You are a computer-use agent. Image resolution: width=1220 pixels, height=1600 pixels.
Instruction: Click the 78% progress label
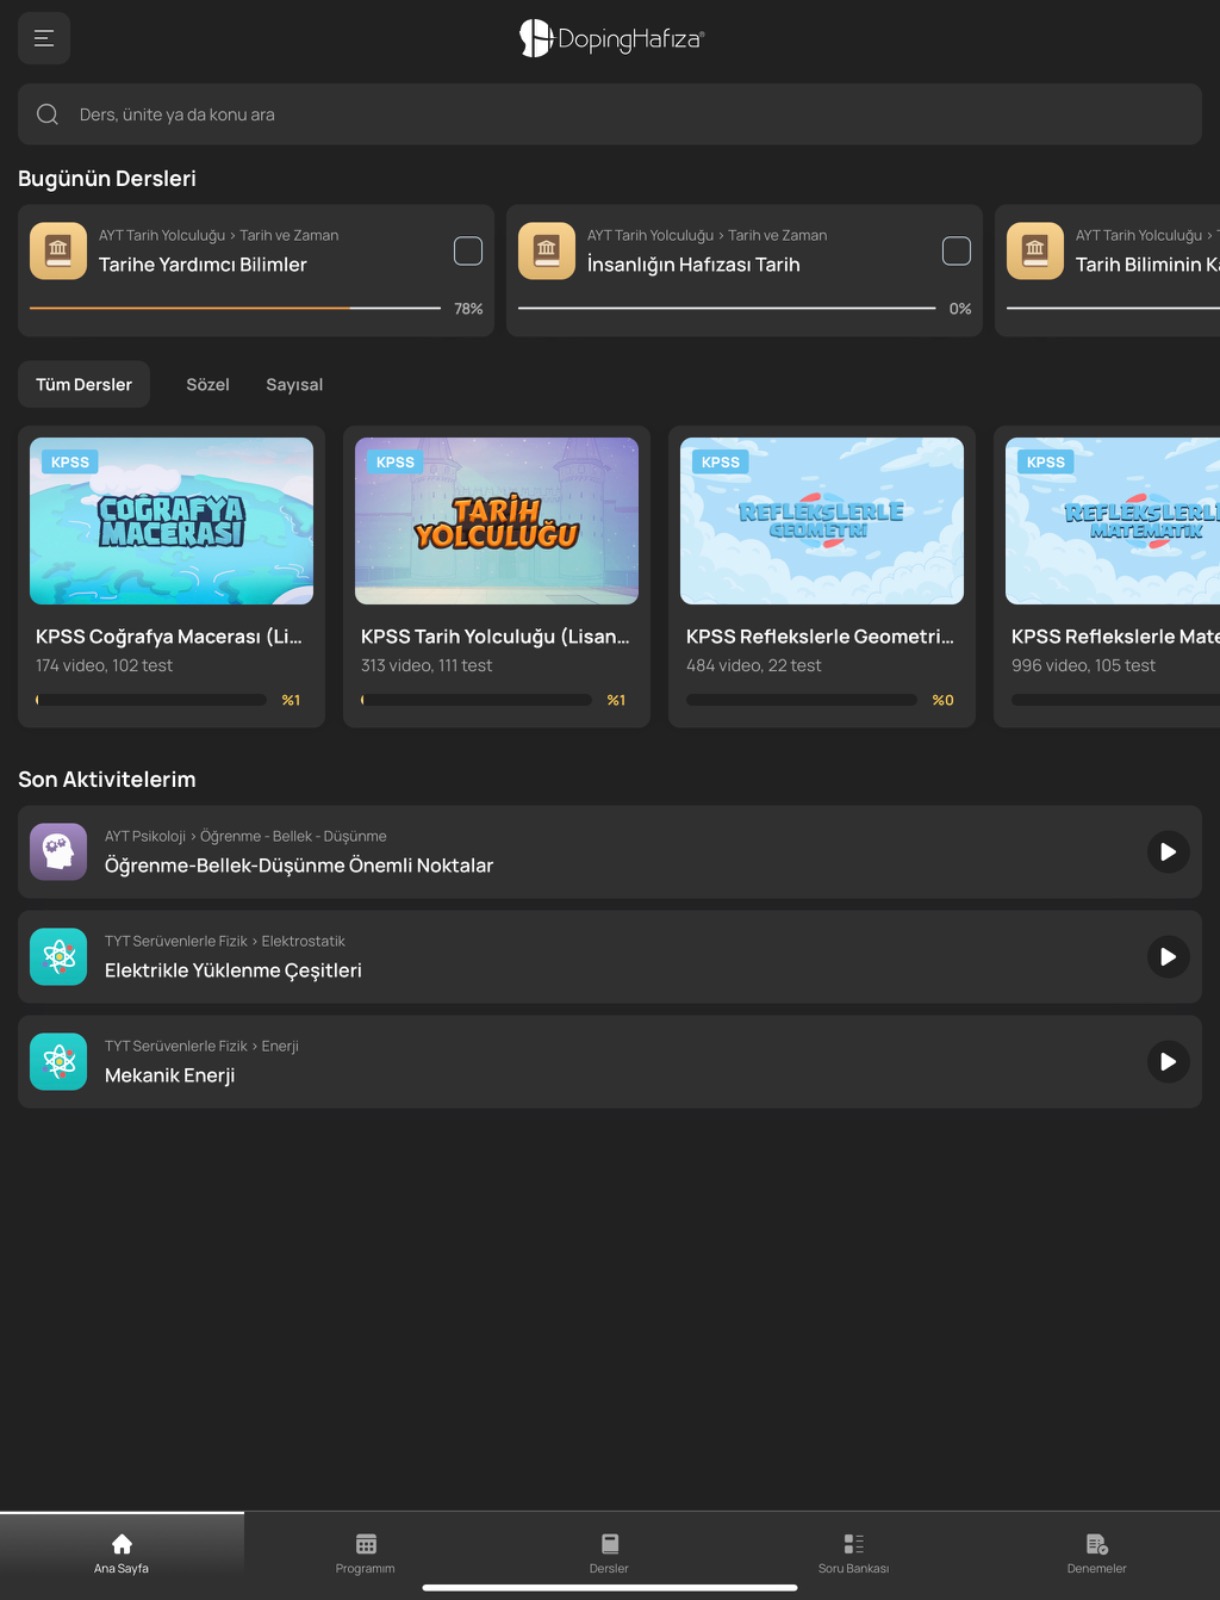point(468,309)
